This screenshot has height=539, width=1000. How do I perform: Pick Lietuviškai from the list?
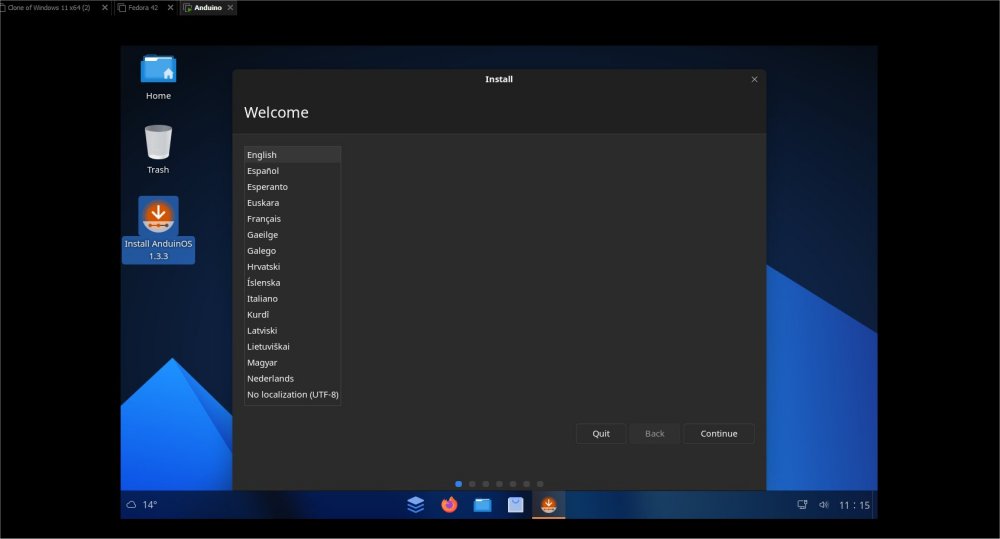pyautogui.click(x=292, y=346)
